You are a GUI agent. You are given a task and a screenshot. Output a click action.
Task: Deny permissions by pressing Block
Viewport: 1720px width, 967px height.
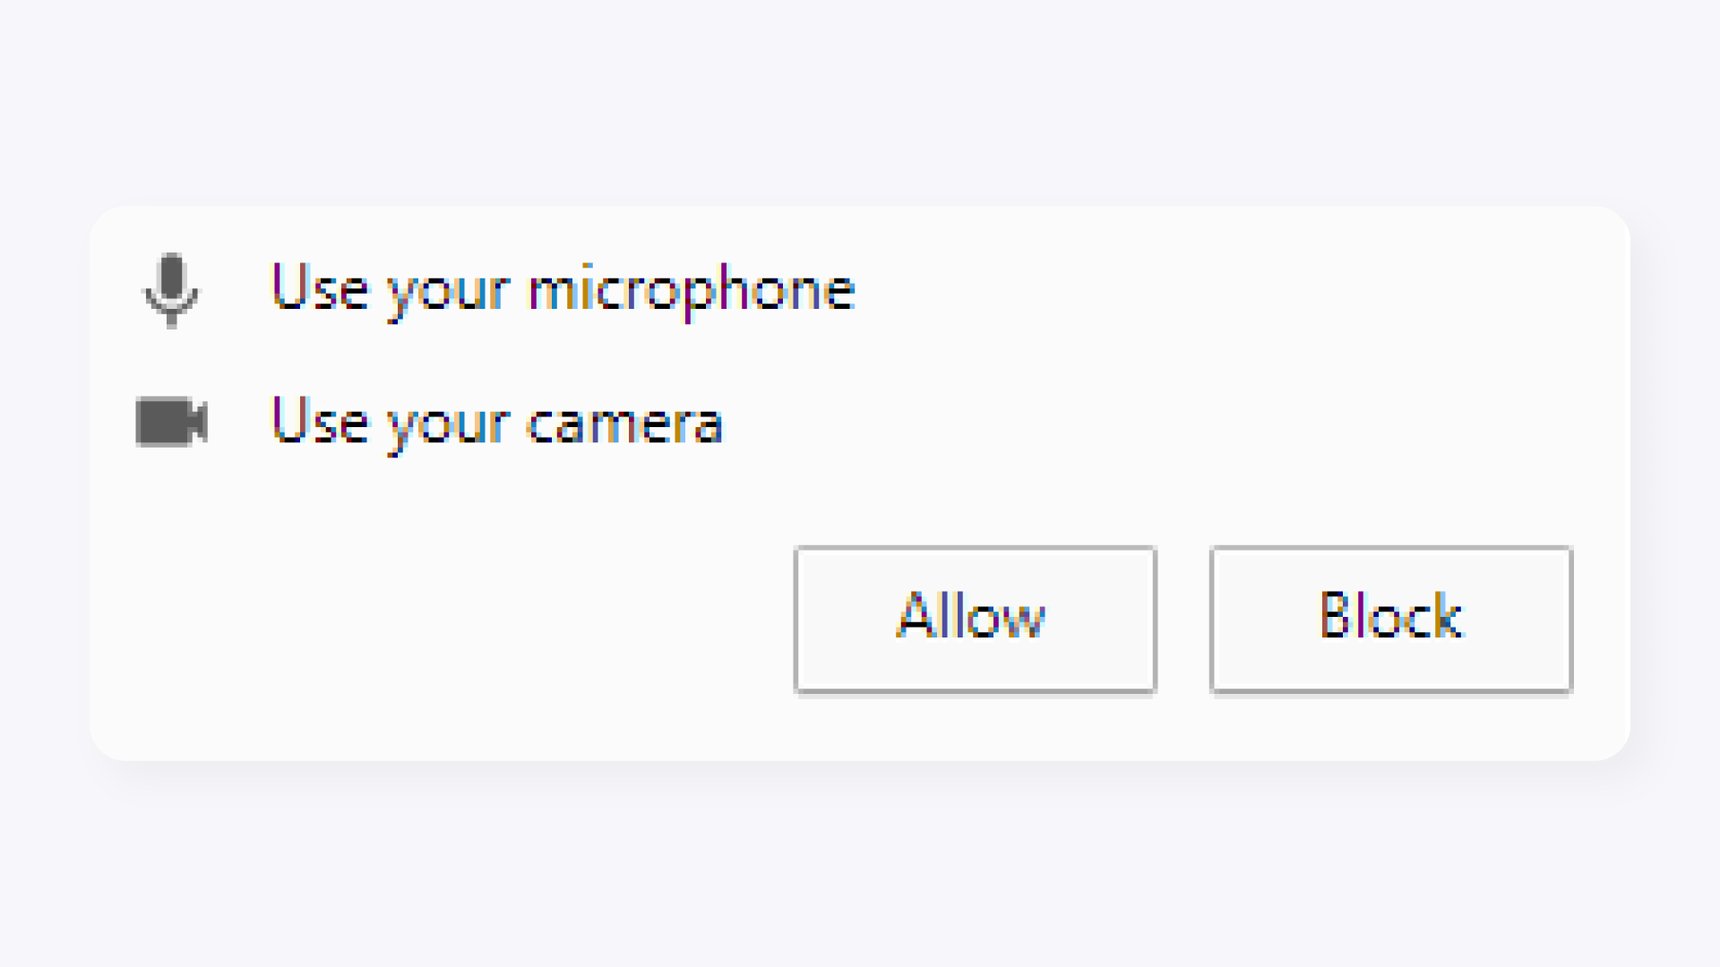pos(1390,618)
